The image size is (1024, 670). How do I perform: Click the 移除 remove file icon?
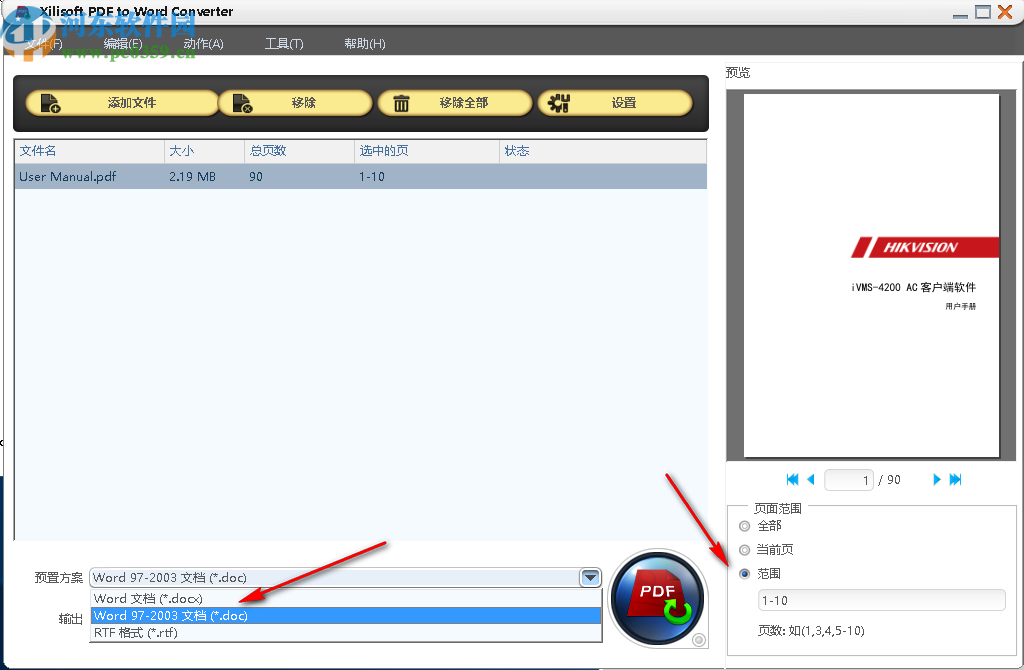tap(240, 102)
